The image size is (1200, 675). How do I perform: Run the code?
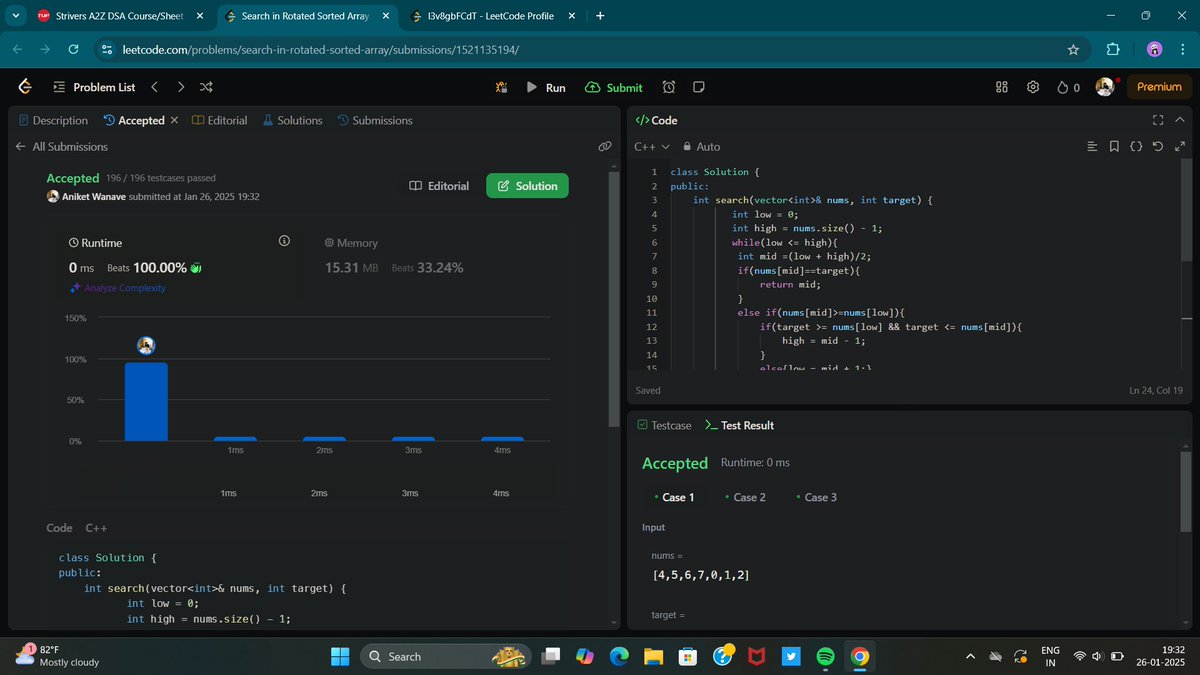click(546, 87)
